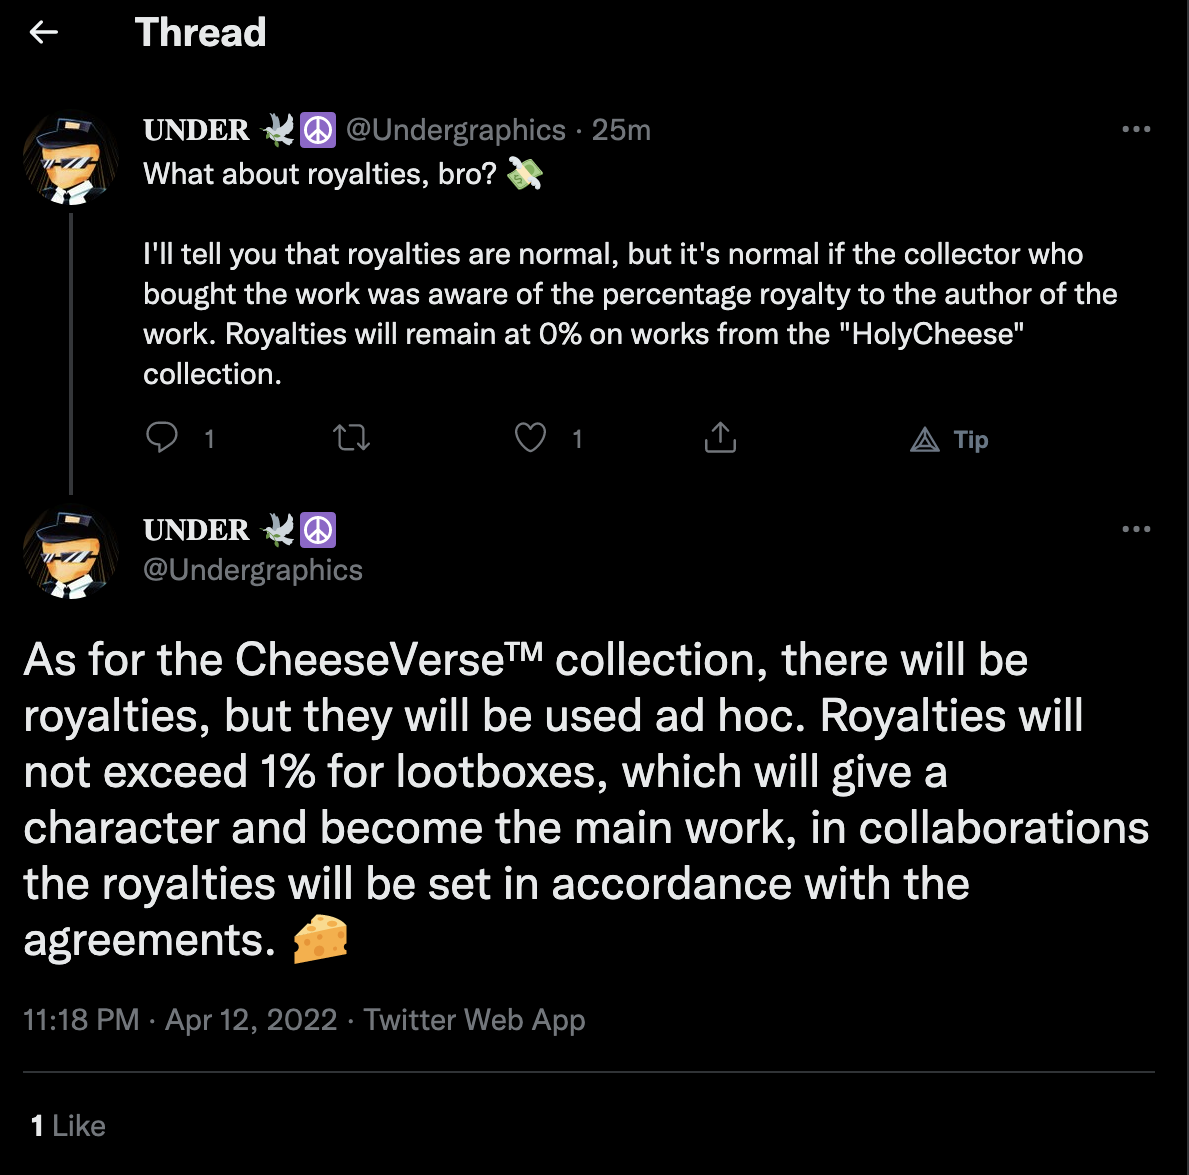The width and height of the screenshot is (1189, 1175).
Task: Click the Twitter Web App source link
Action: pos(474,1020)
